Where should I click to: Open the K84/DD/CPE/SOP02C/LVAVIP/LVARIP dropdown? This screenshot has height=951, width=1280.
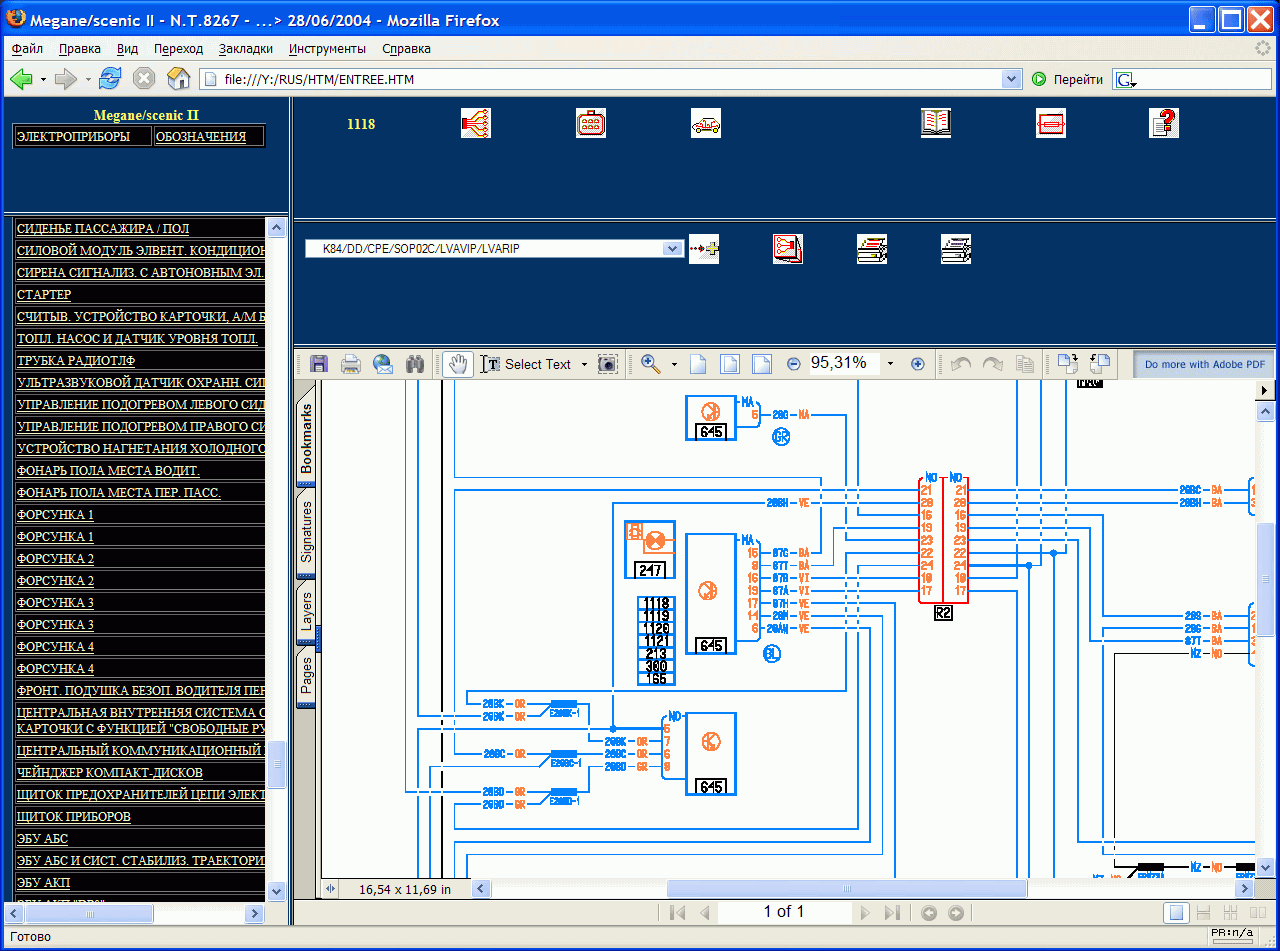click(x=672, y=248)
